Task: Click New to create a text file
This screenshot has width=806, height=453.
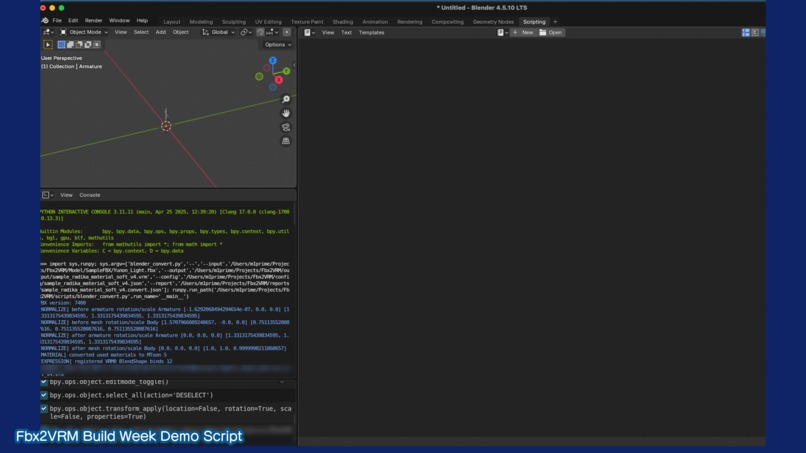Action: coord(524,32)
